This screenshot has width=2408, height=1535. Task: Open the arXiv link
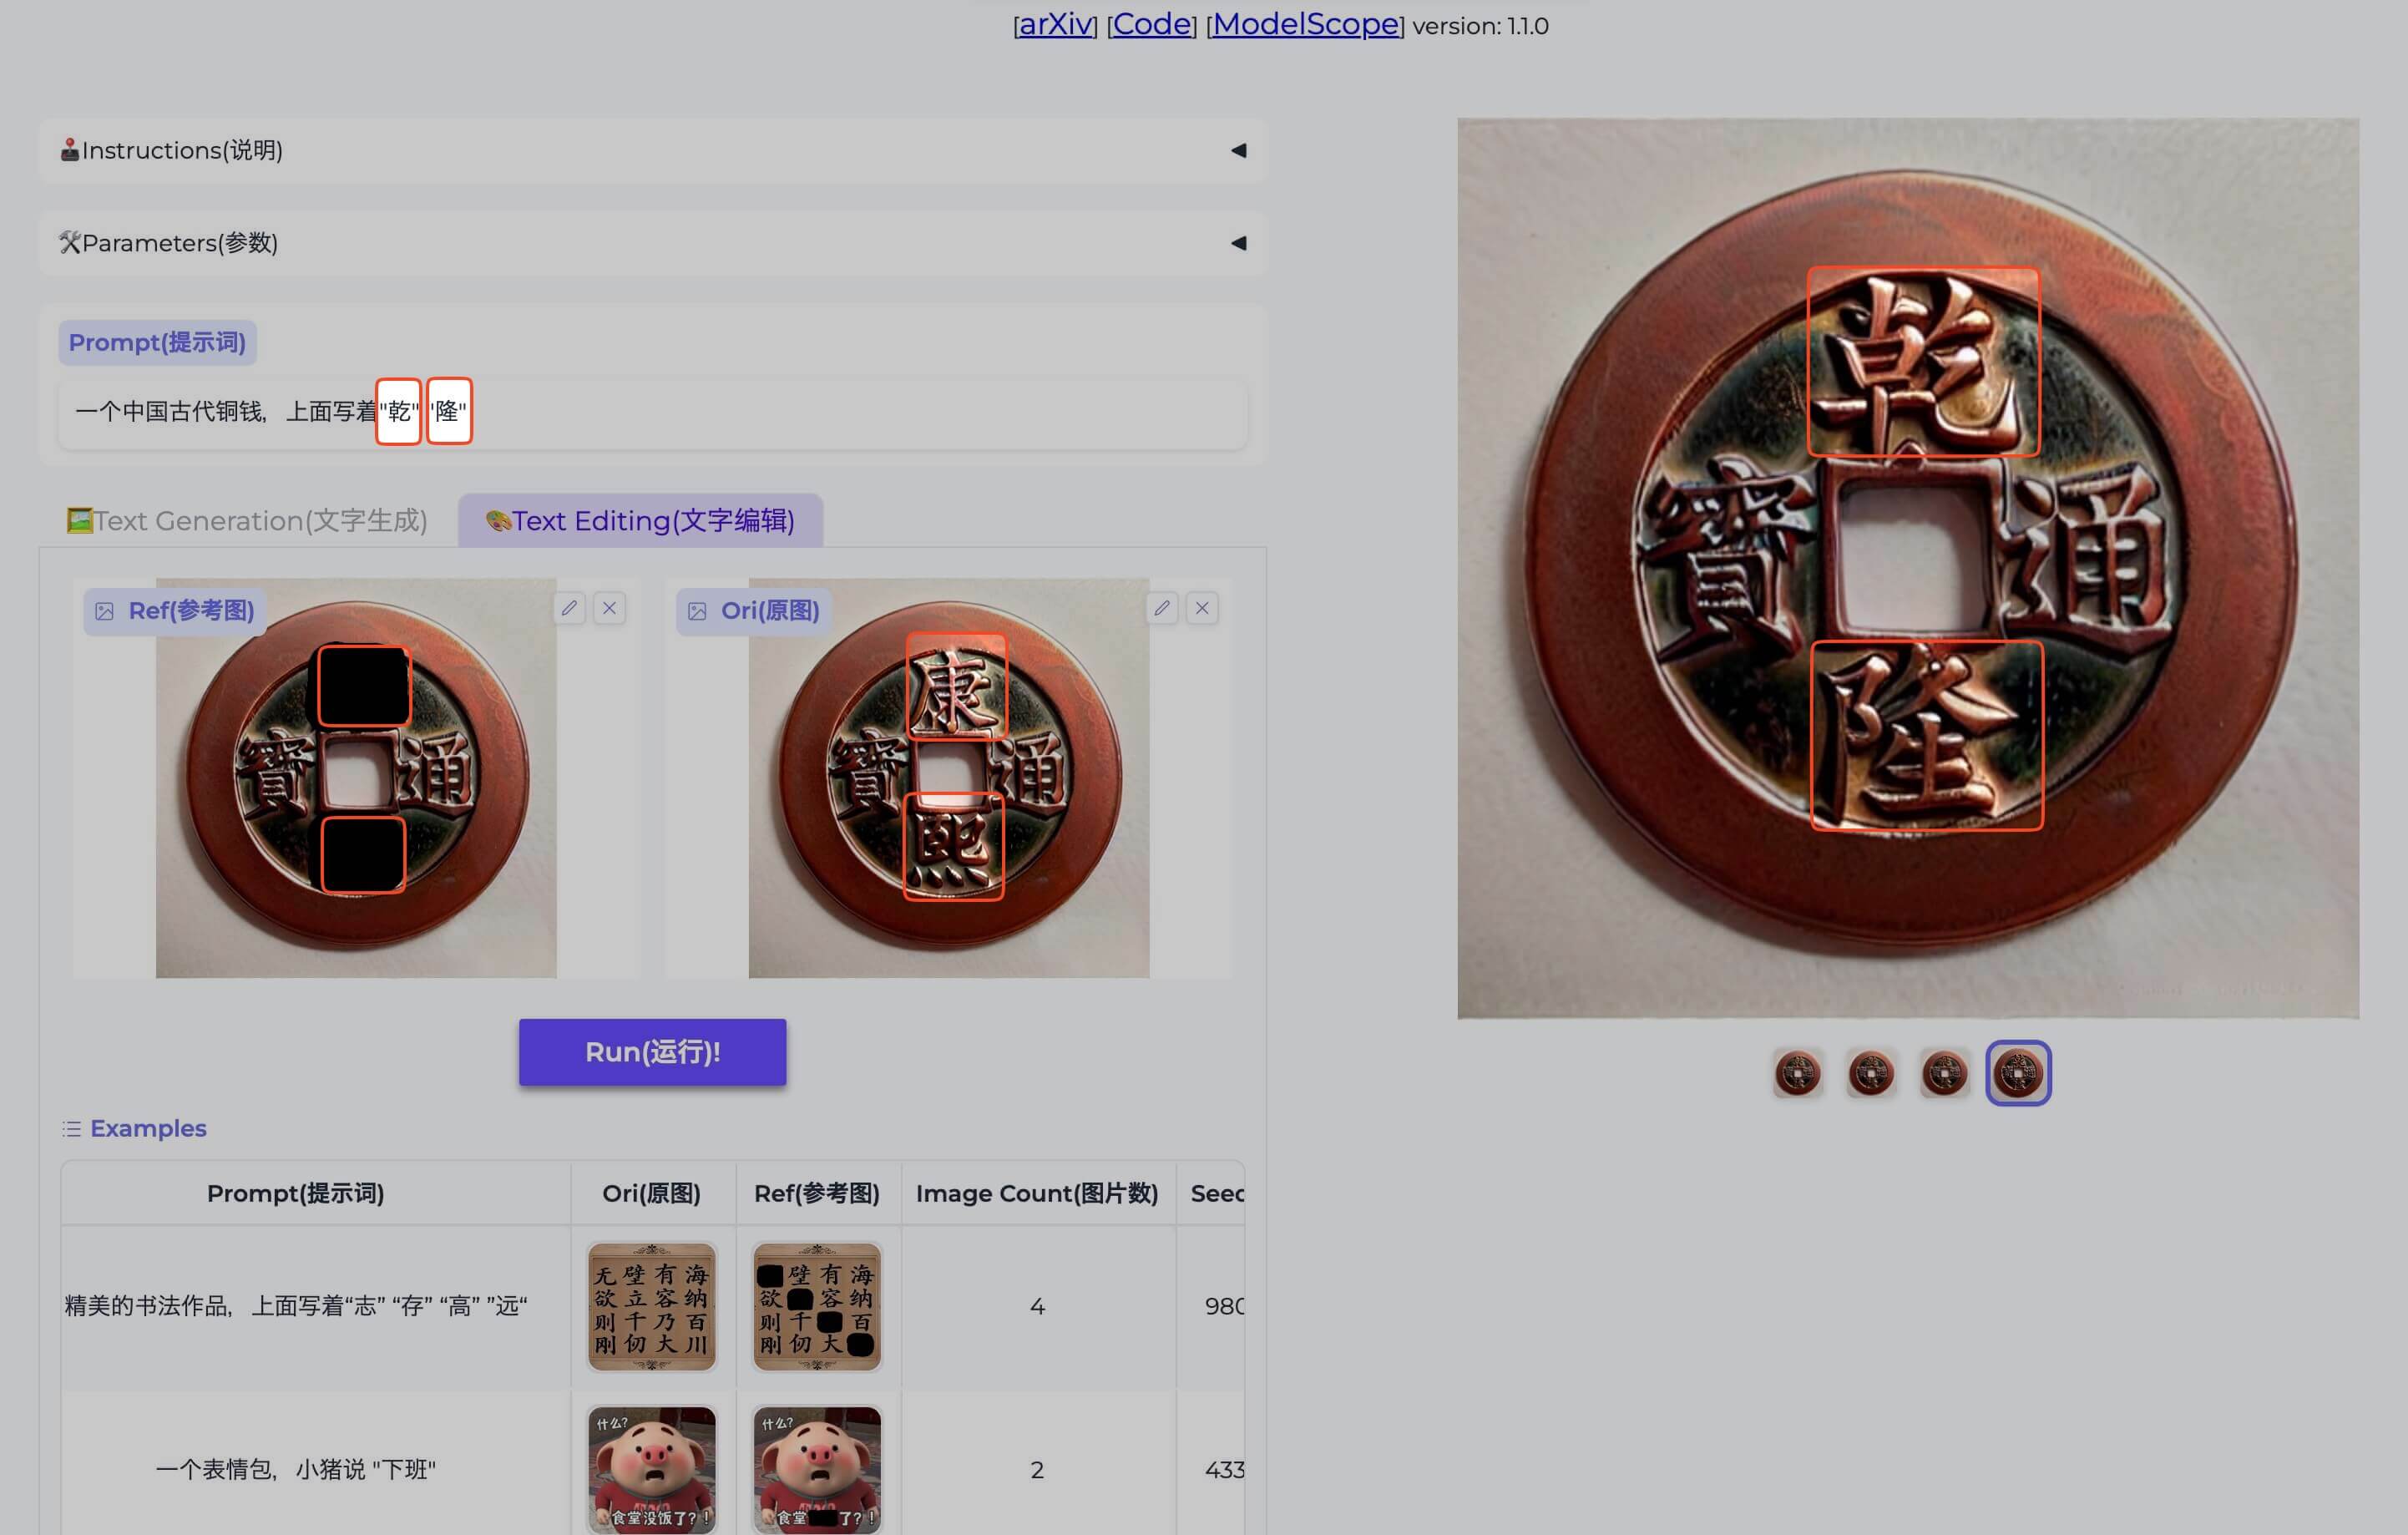[1055, 25]
